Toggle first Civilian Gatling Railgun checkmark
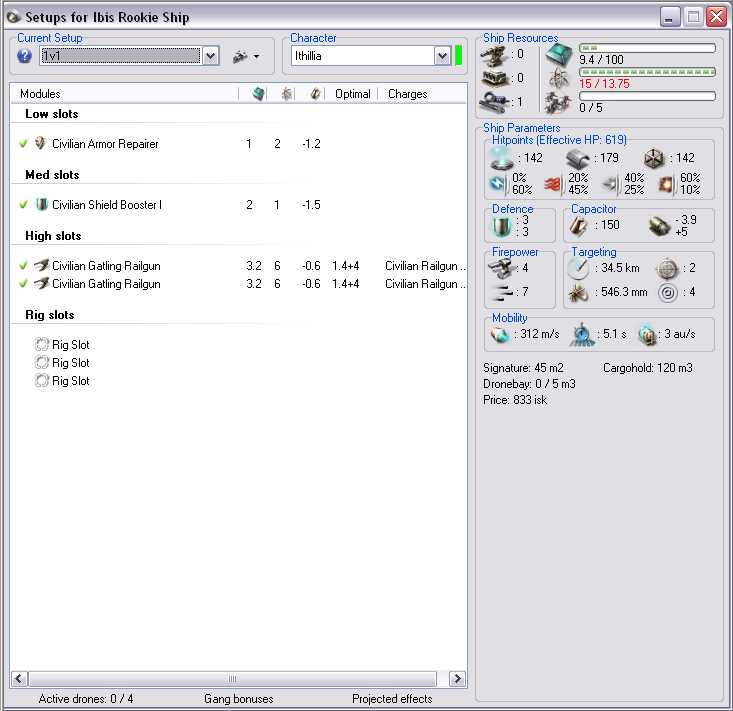733x711 pixels. point(23,266)
